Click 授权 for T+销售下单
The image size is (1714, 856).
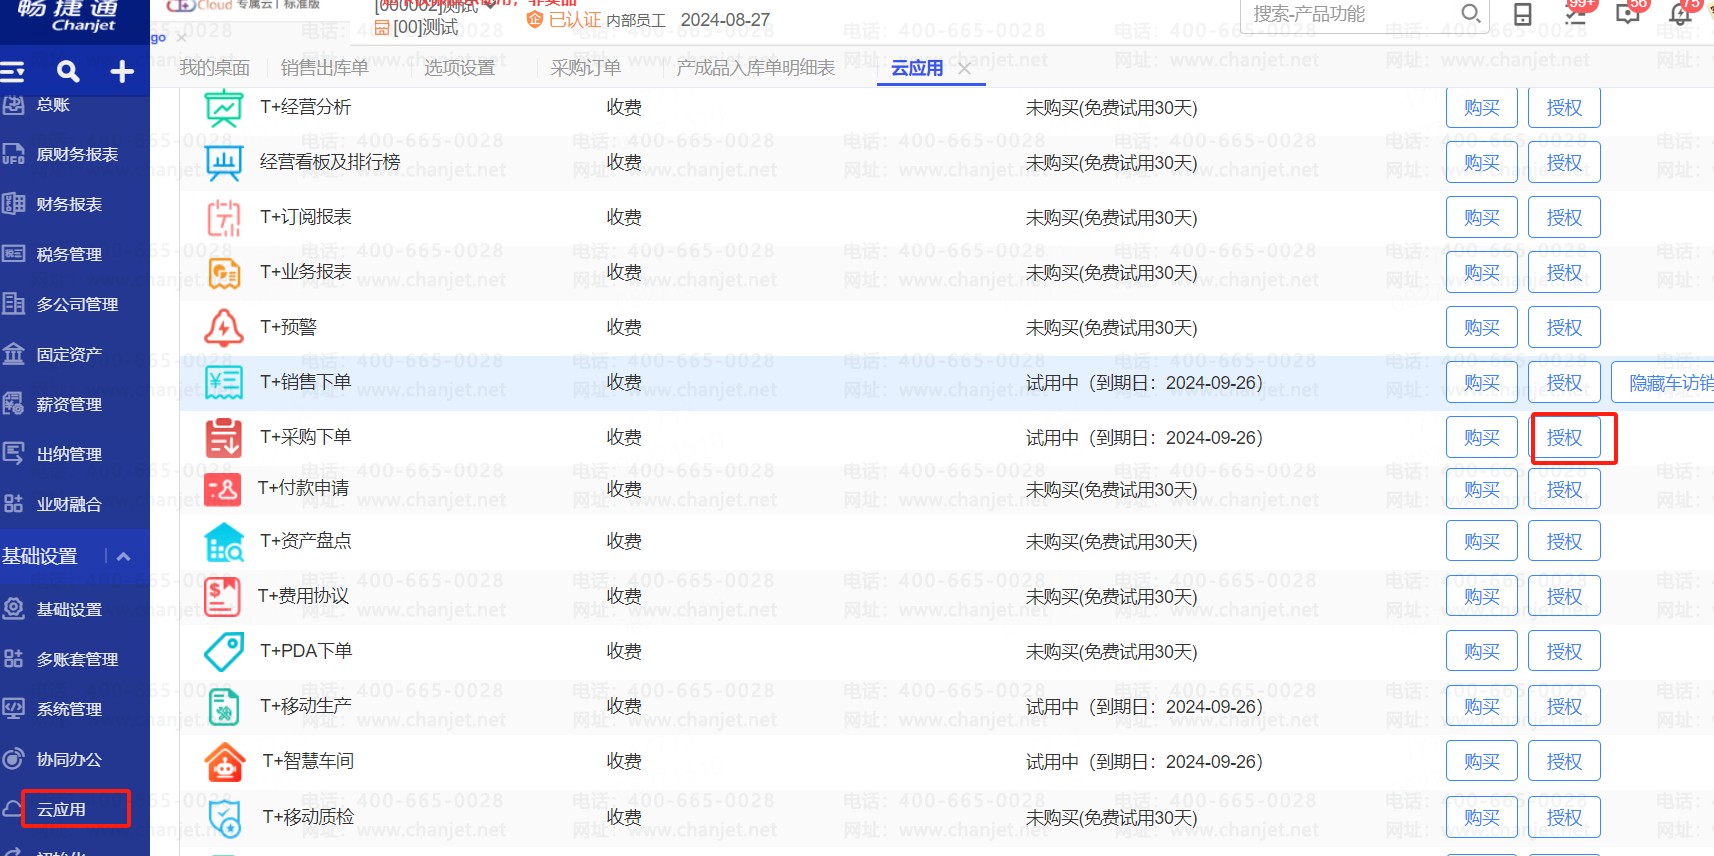(1564, 383)
